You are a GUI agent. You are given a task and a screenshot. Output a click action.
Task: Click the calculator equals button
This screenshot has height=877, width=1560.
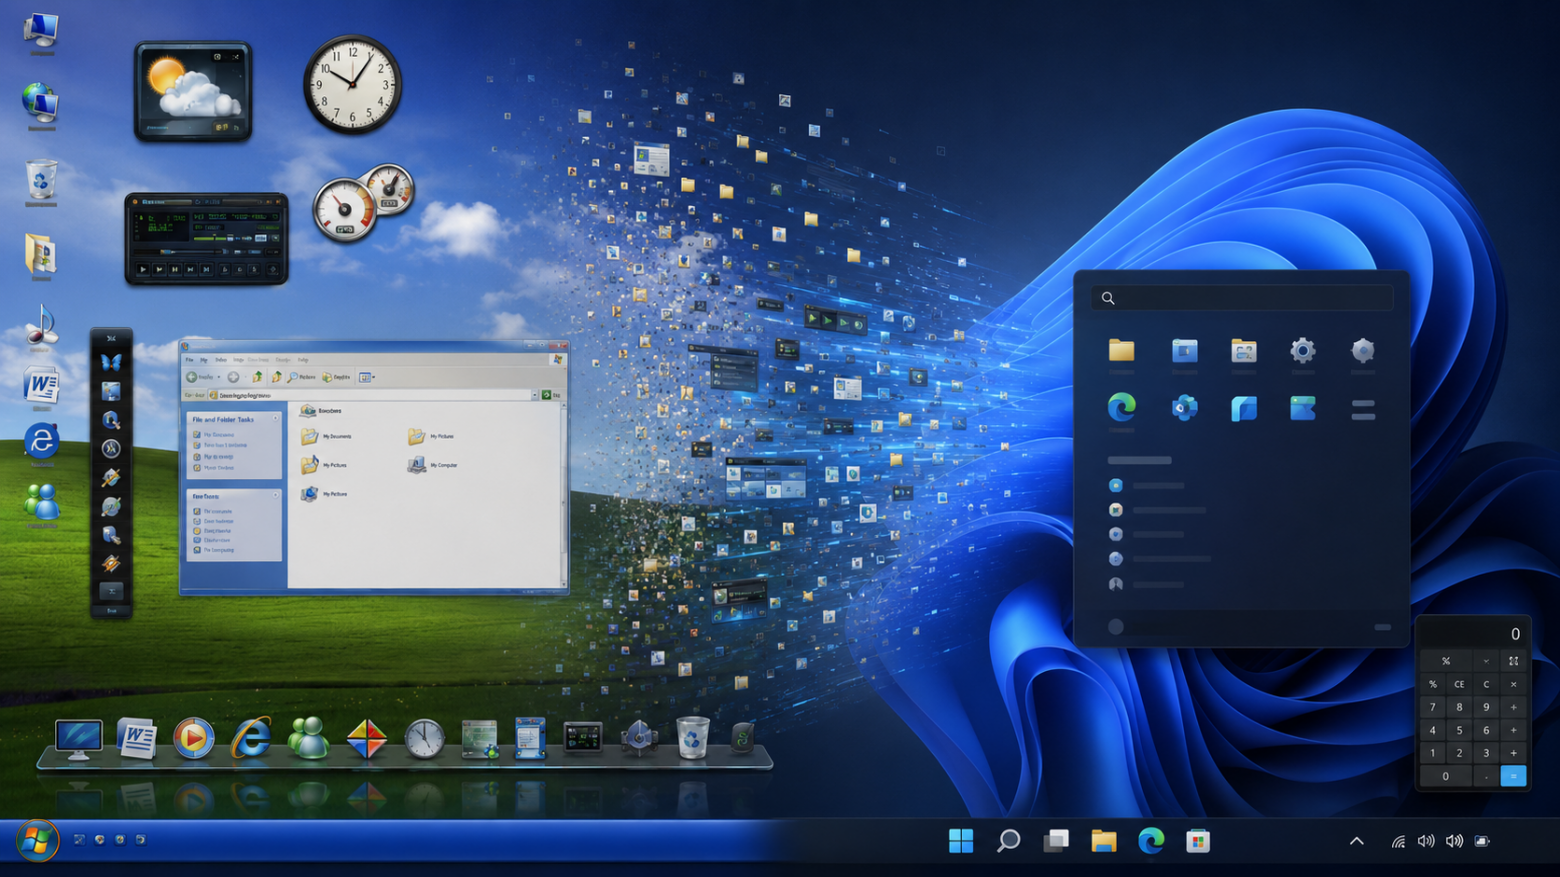click(1513, 776)
